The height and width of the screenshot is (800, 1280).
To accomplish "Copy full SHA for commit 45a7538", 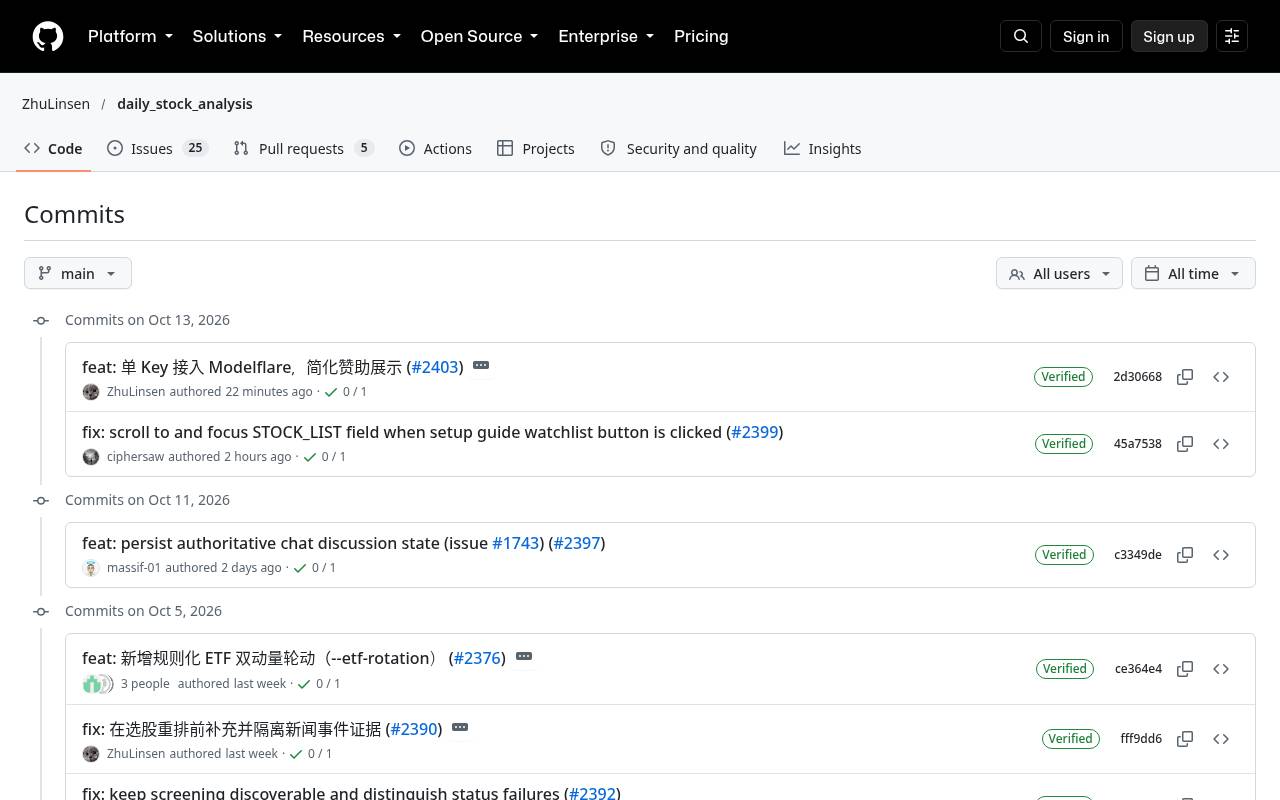I will (1185, 444).
